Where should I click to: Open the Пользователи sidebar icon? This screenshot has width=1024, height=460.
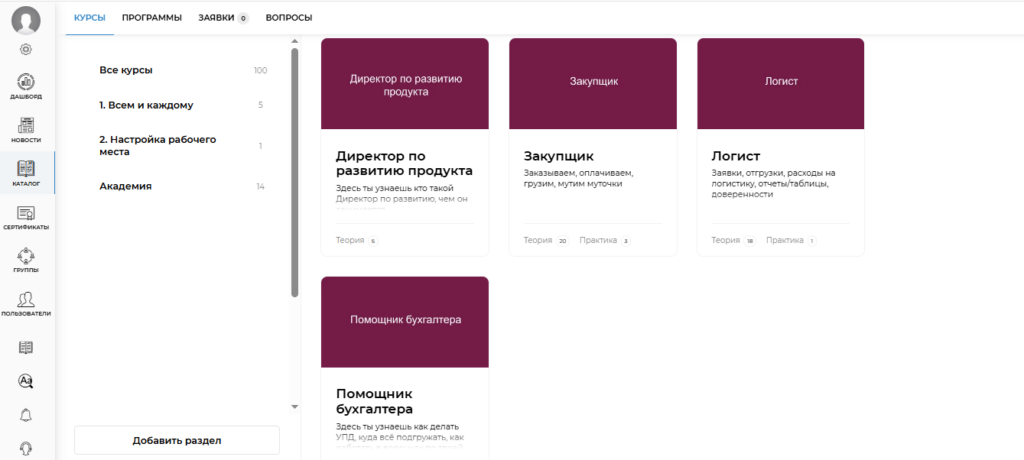coord(26,304)
